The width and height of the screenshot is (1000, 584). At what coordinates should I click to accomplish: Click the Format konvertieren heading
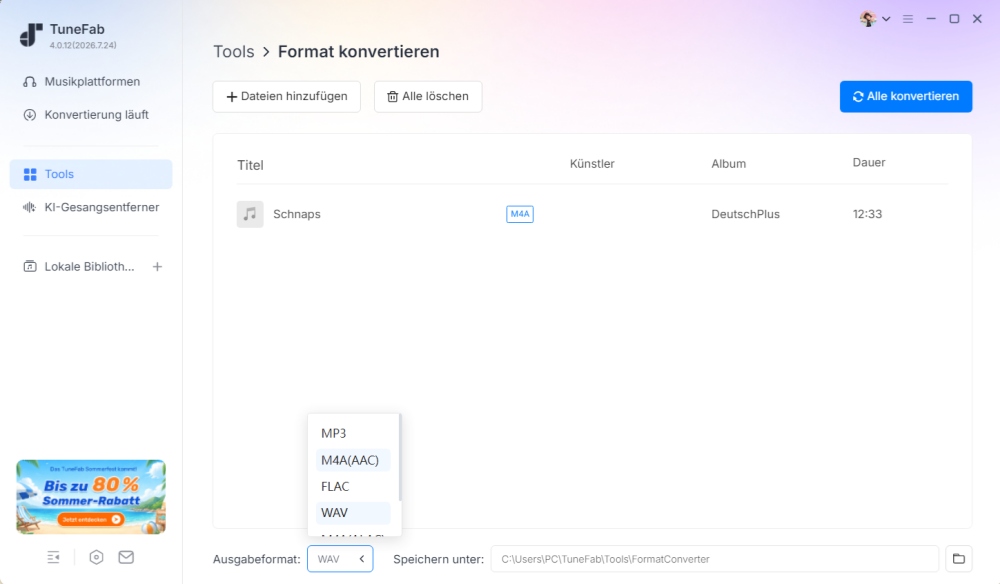coord(358,52)
